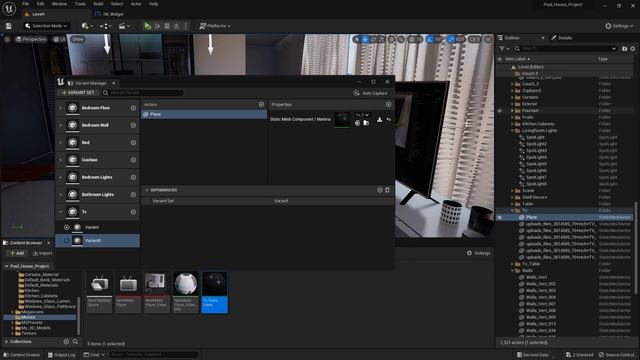Add a new collection with plus icon
This screenshot has width=640, height=360.
point(66,342)
